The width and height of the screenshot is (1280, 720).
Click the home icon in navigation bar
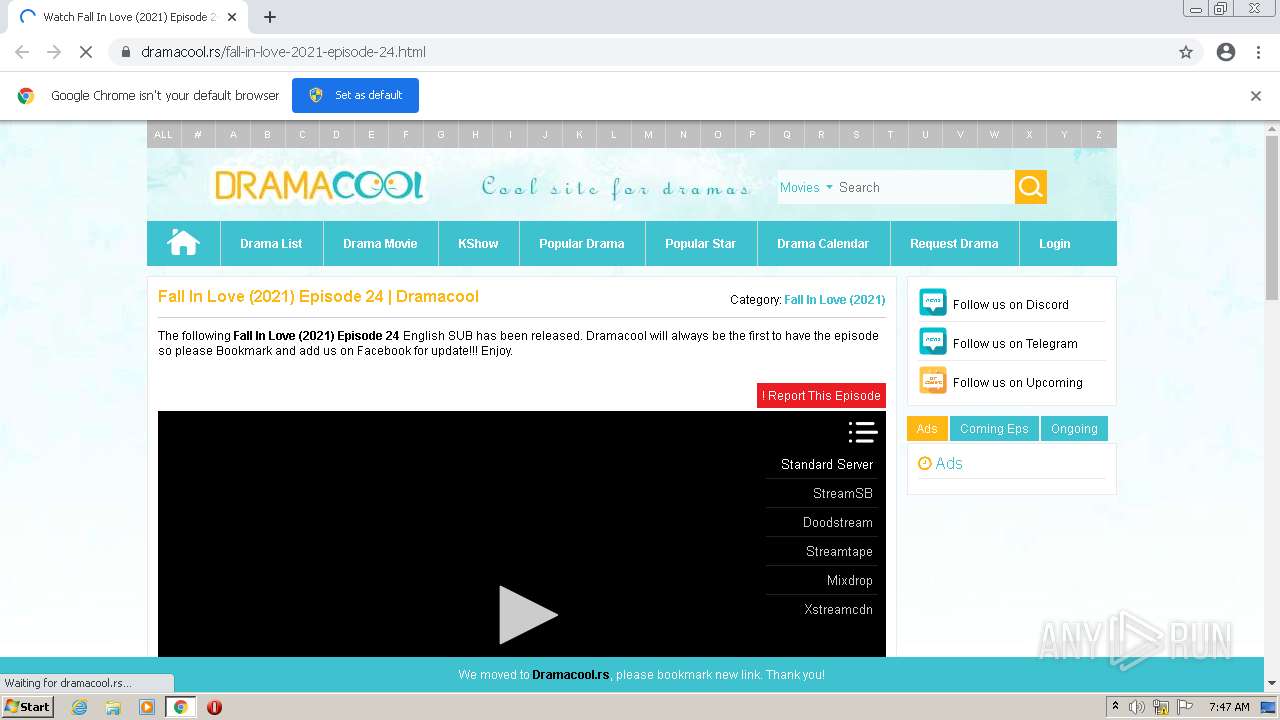click(183, 243)
